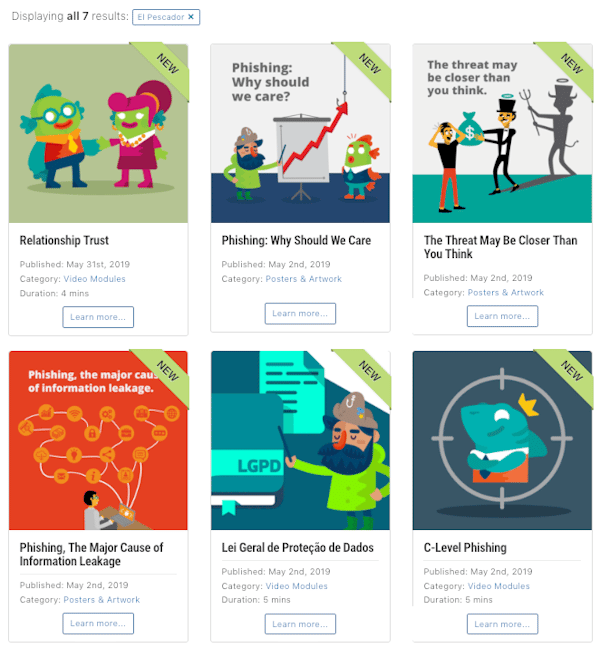The width and height of the screenshot is (600, 648).
Task: Open Video Modules category link under Relationship Trust
Action: 94,279
